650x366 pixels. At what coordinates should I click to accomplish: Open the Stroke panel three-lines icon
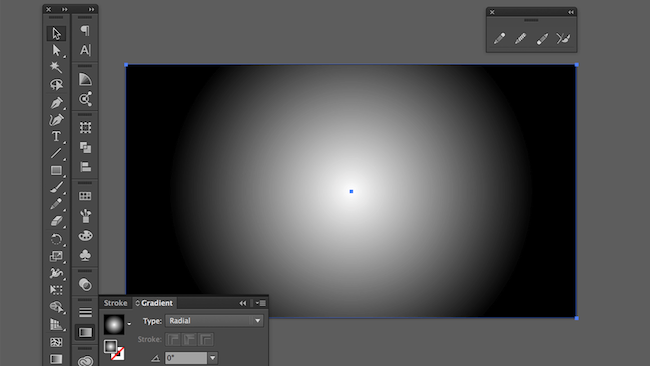85,312
